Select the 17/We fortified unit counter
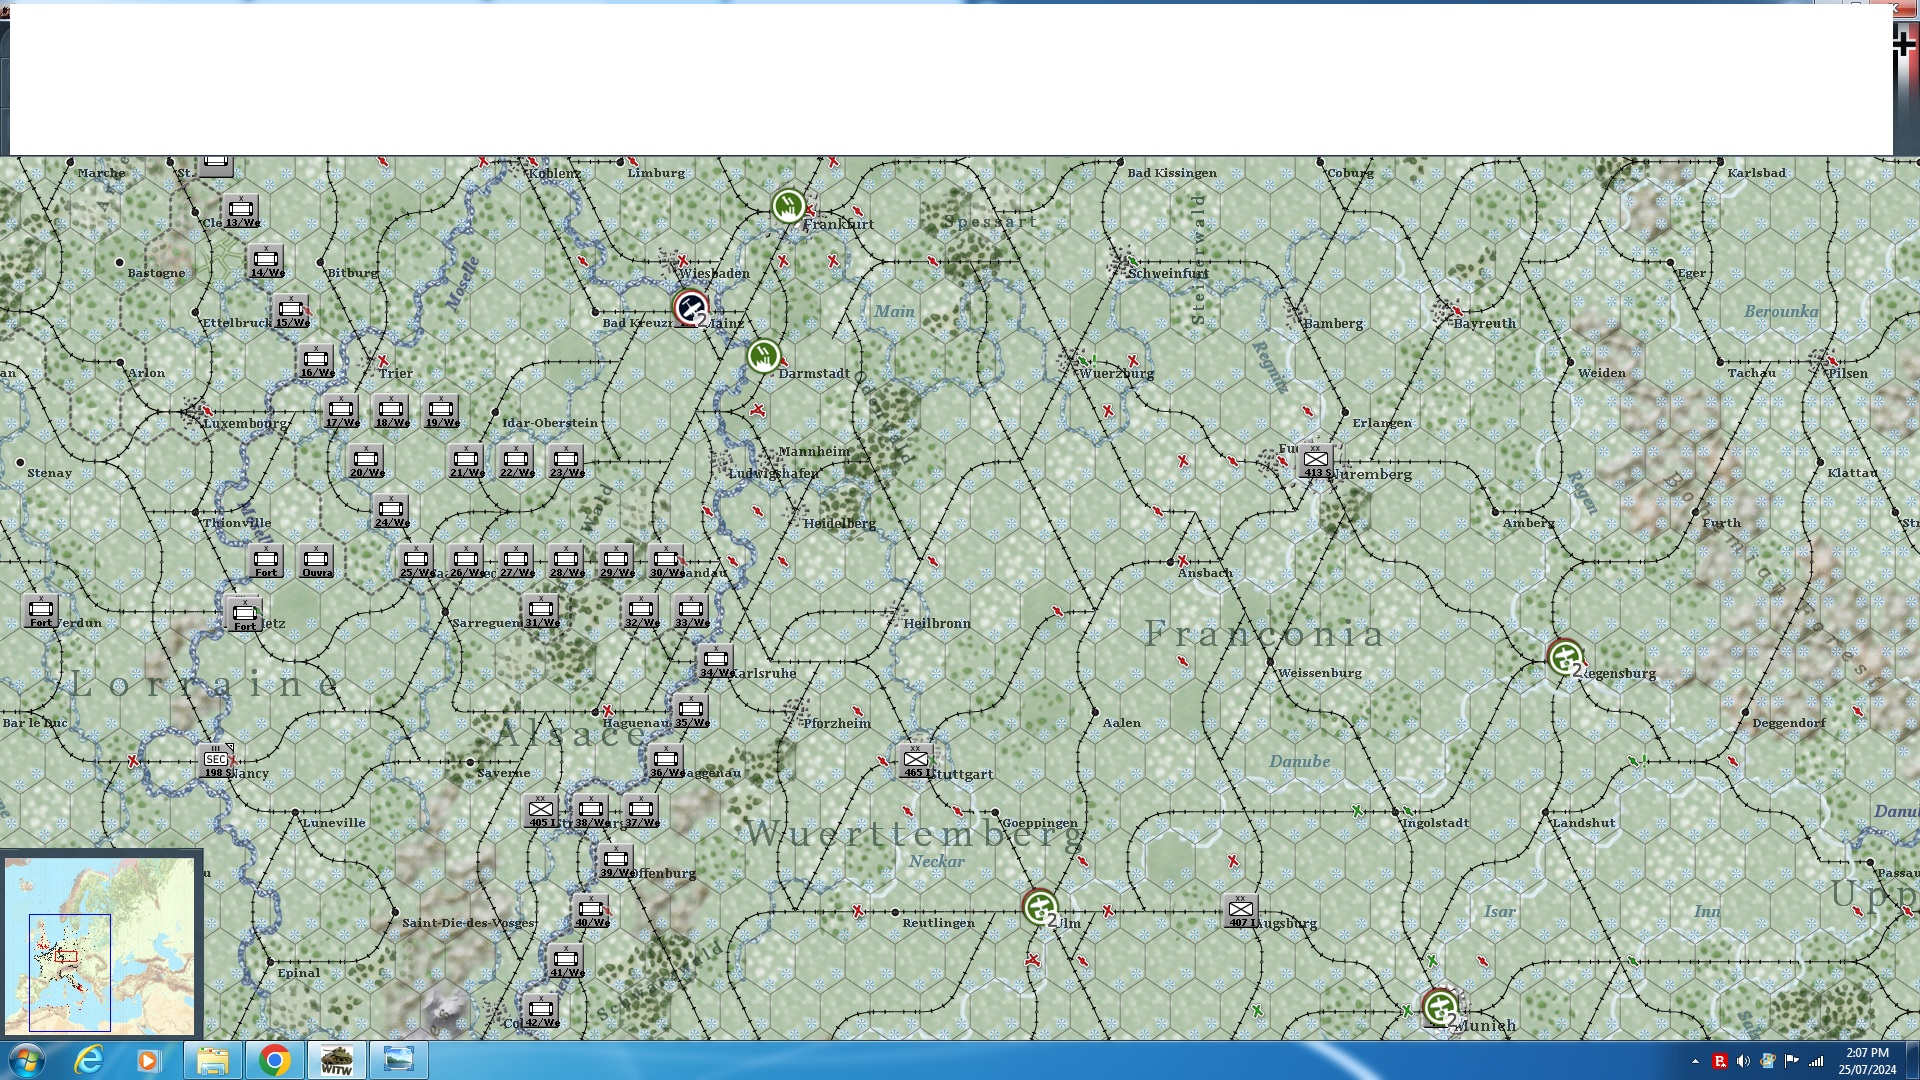 point(341,410)
